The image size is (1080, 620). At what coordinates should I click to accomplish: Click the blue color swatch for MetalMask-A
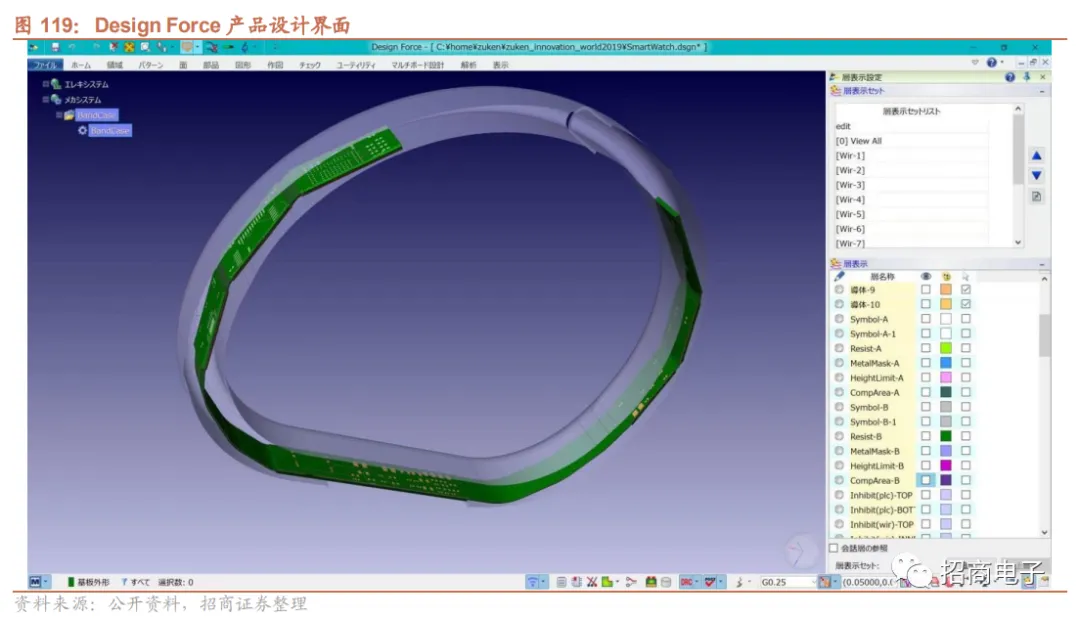[x=946, y=363]
